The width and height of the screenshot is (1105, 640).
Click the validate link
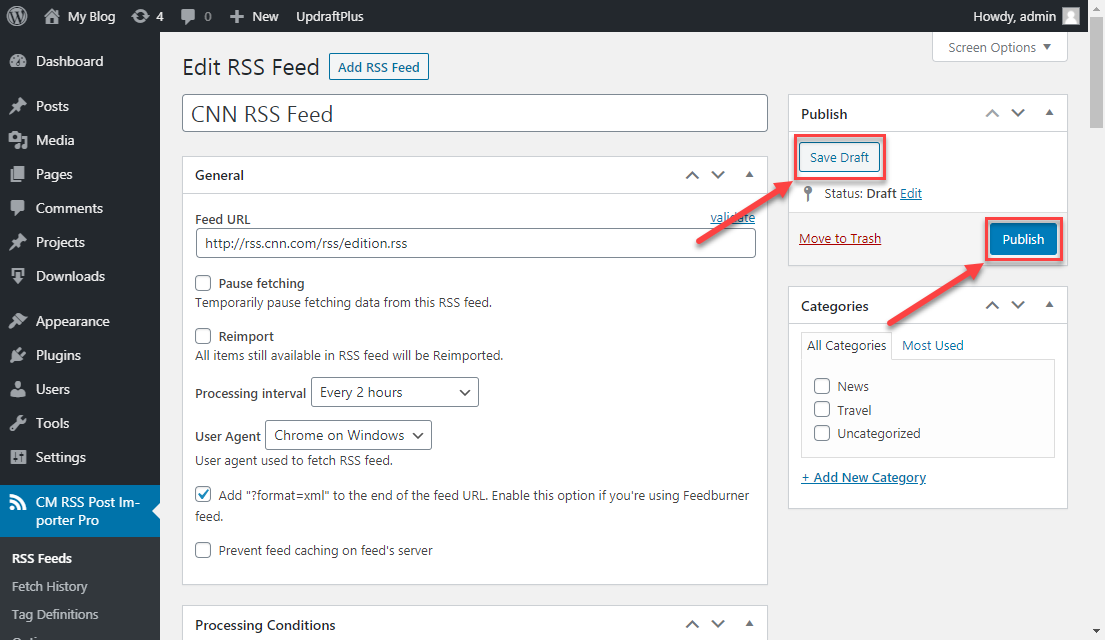pos(732,217)
